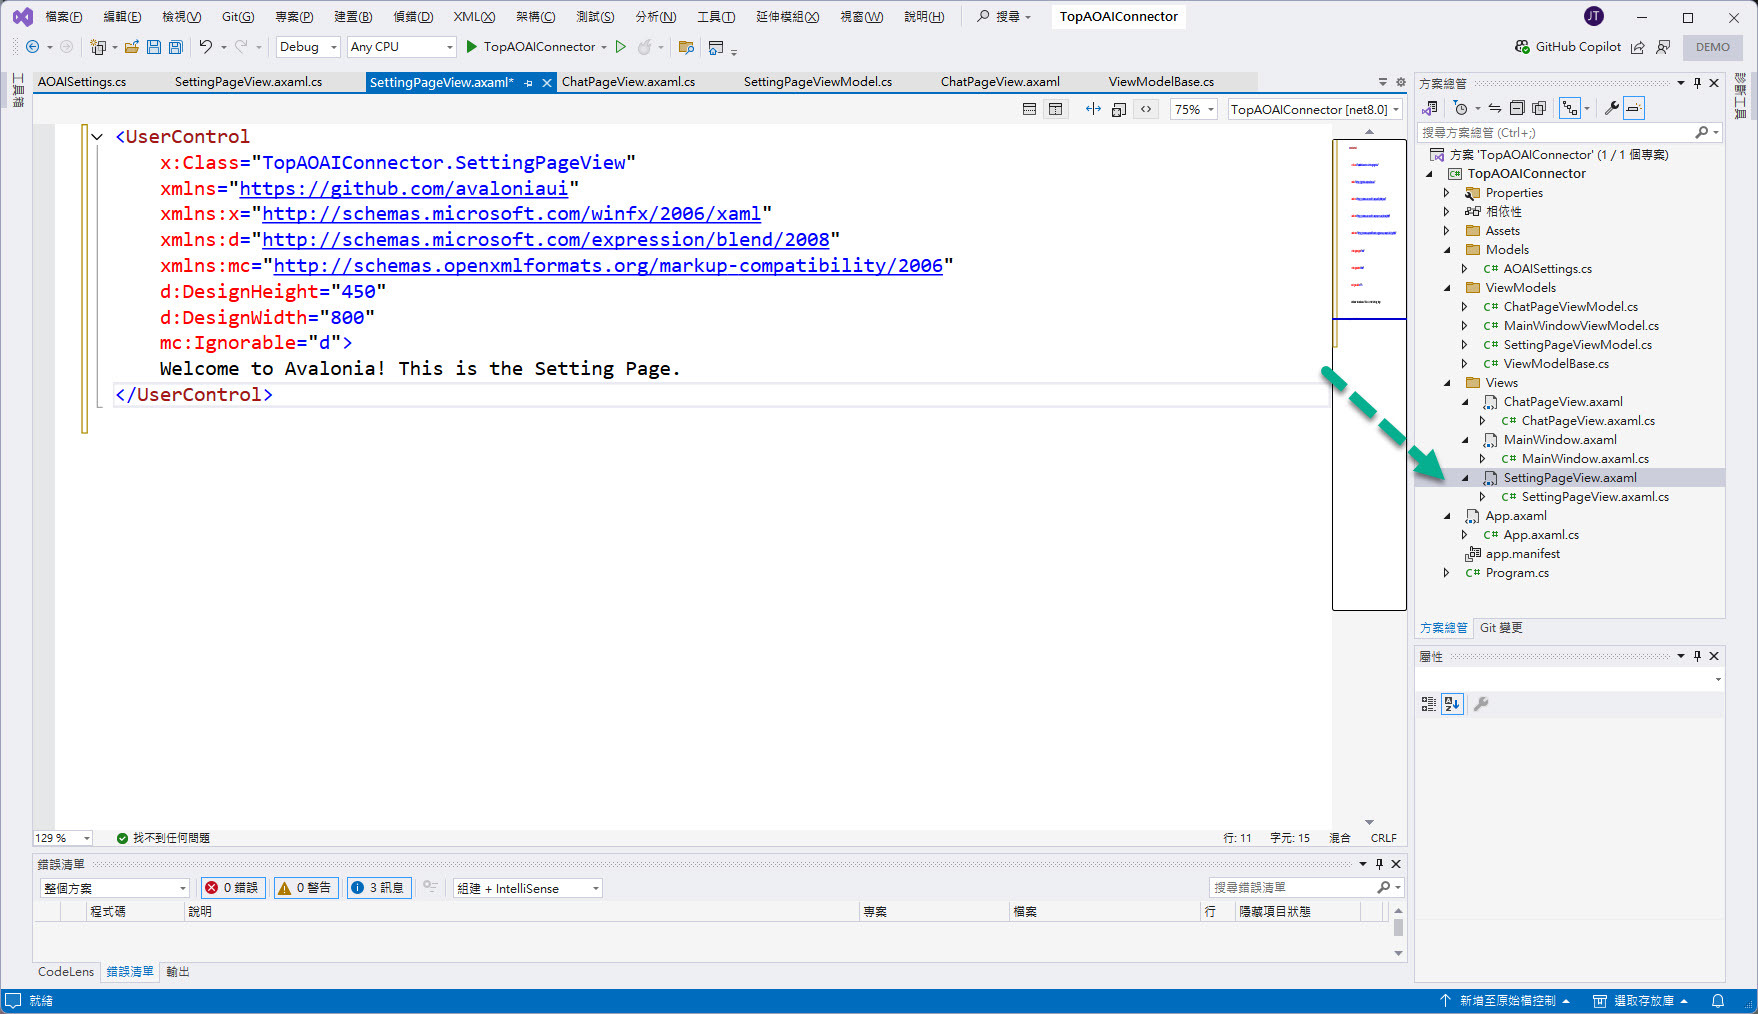Switch Solution Explorer to solution/folder view icon

click(1431, 108)
